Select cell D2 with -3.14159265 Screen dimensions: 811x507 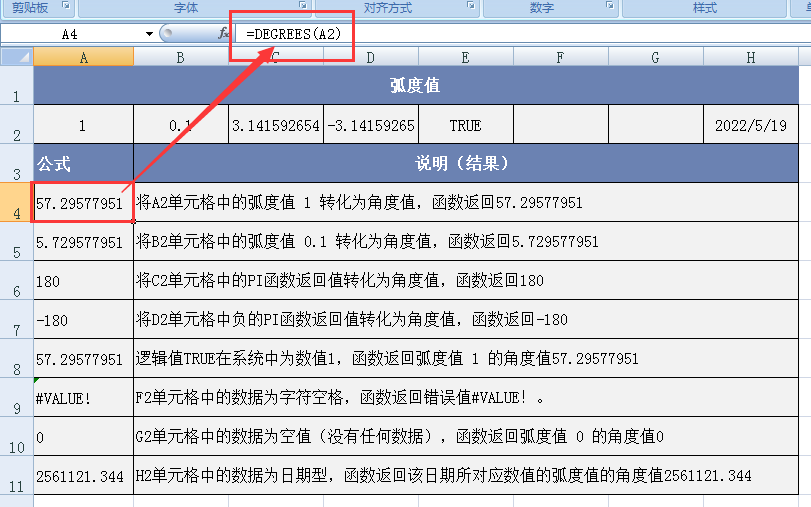371,125
